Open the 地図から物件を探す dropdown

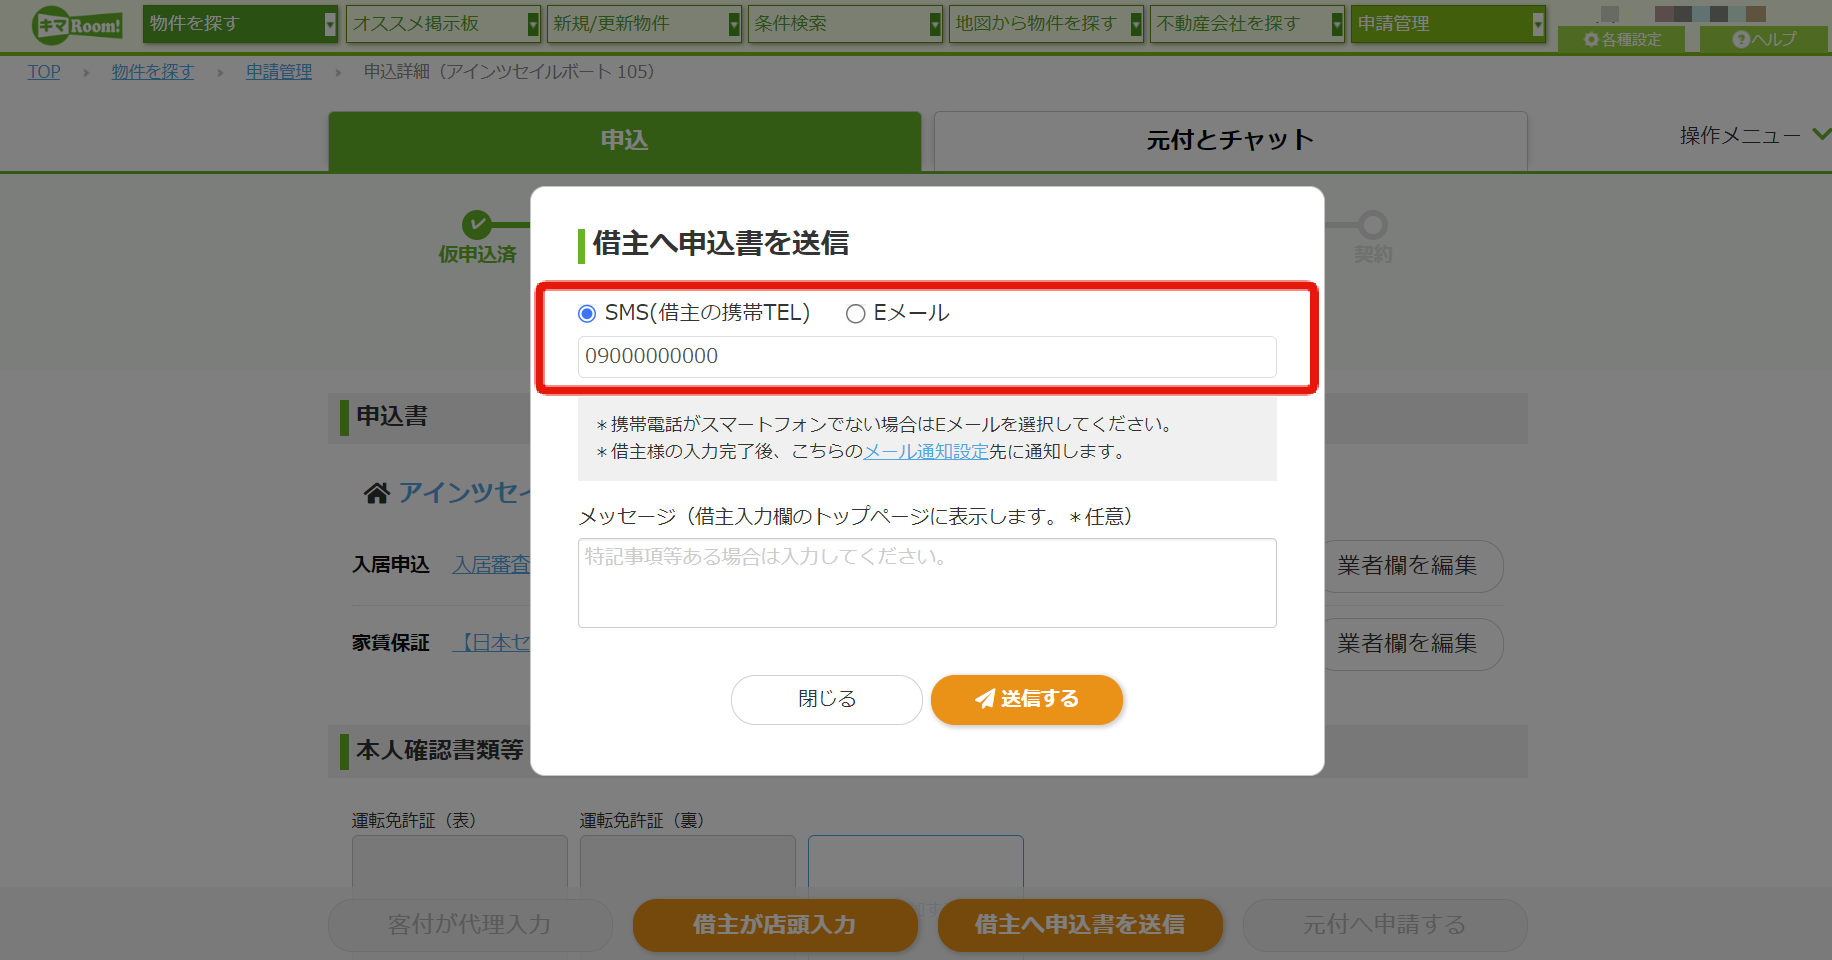(1046, 24)
